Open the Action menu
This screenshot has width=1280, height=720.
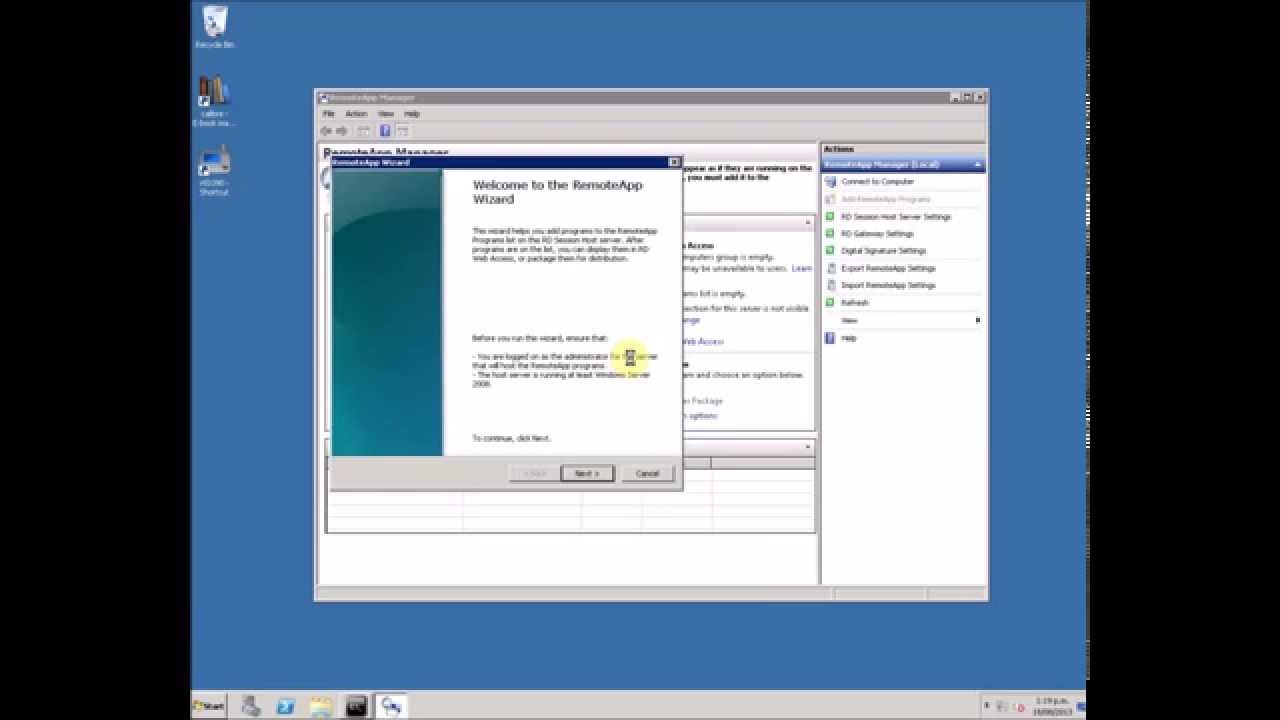[356, 114]
